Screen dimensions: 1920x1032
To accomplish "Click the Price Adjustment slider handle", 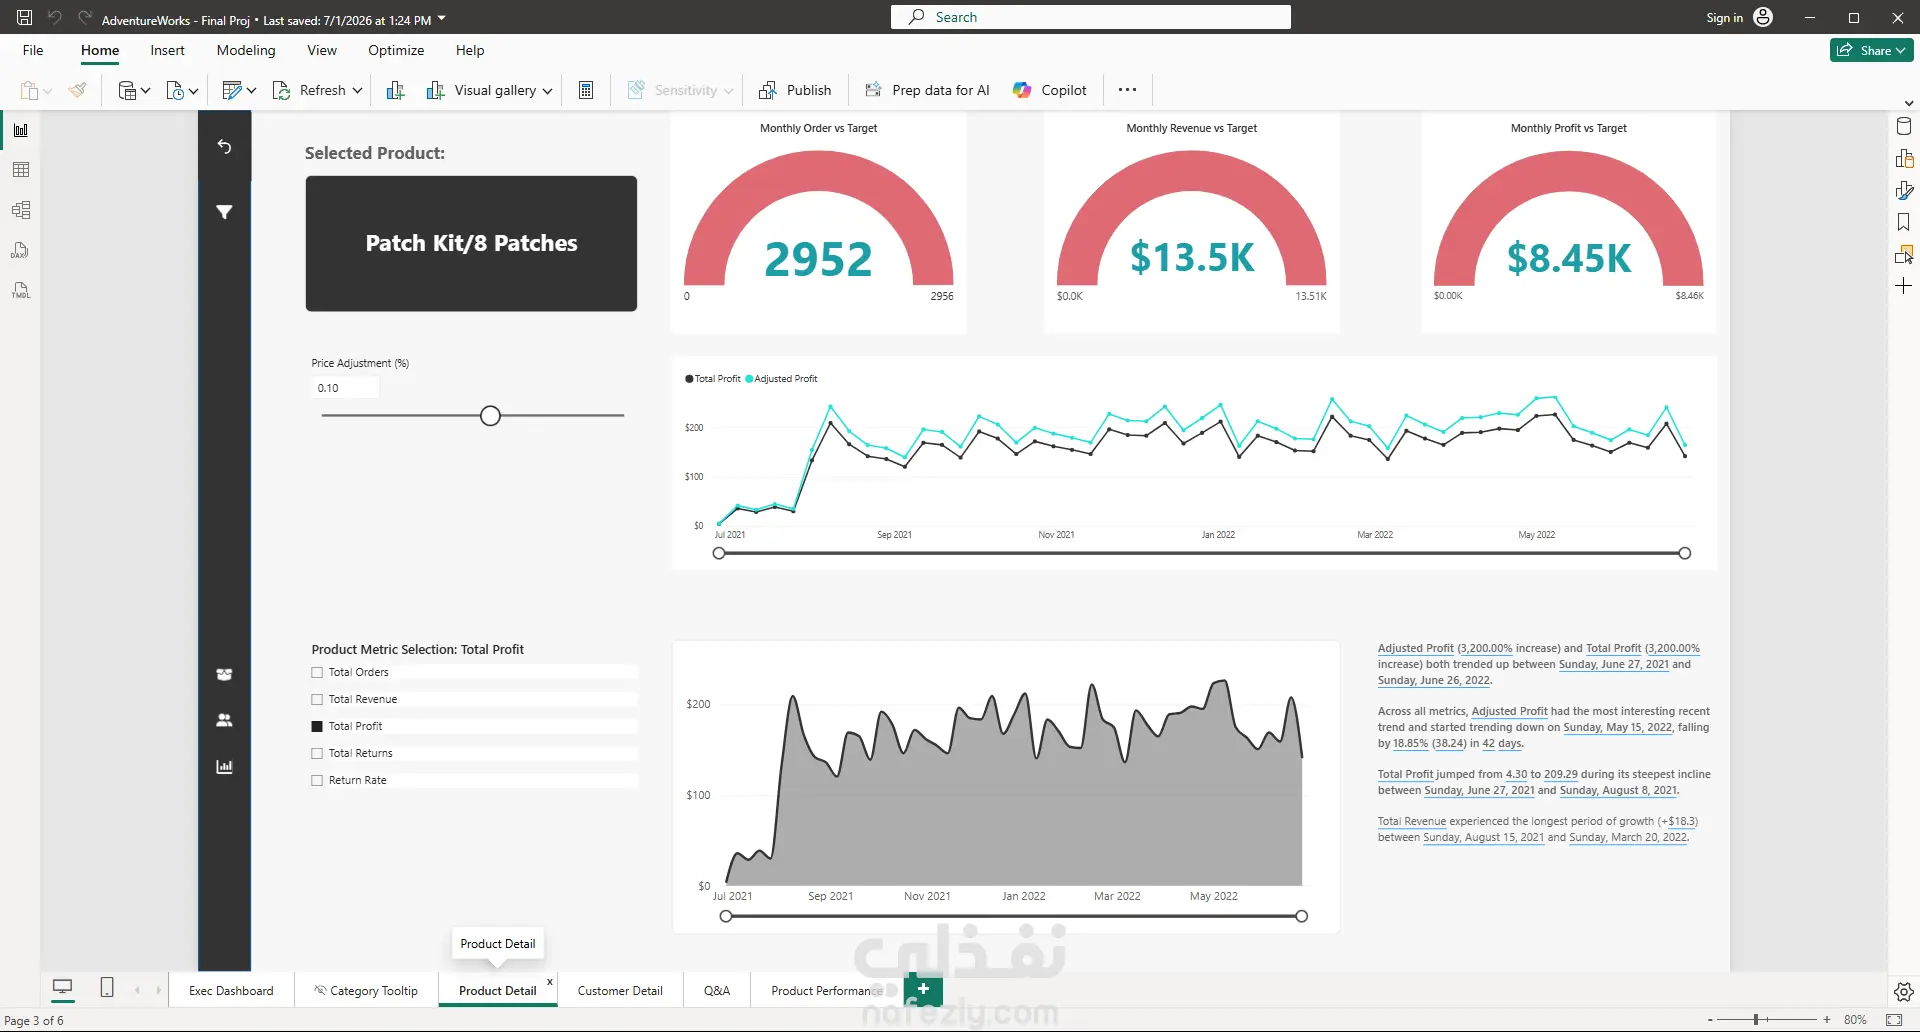I will click(x=490, y=416).
